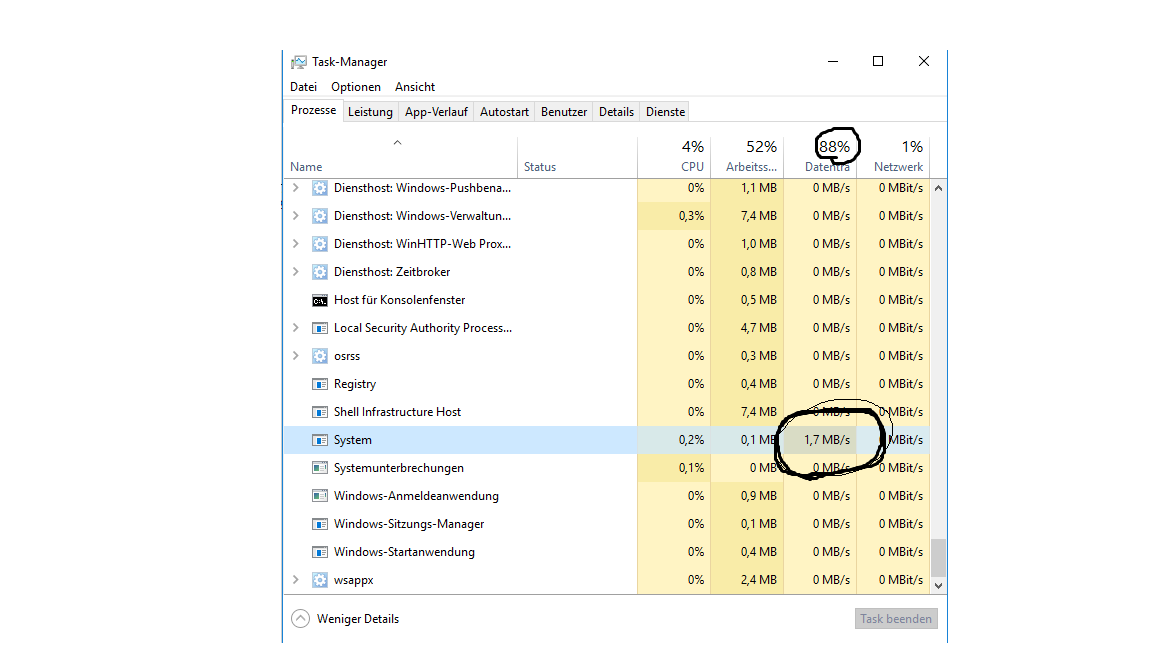Sort by the Name column header
1152x648 pixels.
[x=400, y=156]
